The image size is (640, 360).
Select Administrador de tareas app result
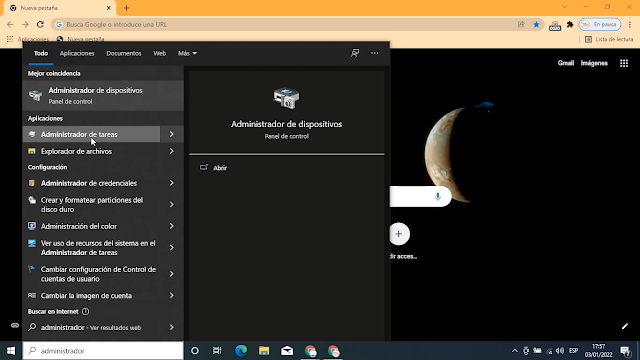[91, 134]
